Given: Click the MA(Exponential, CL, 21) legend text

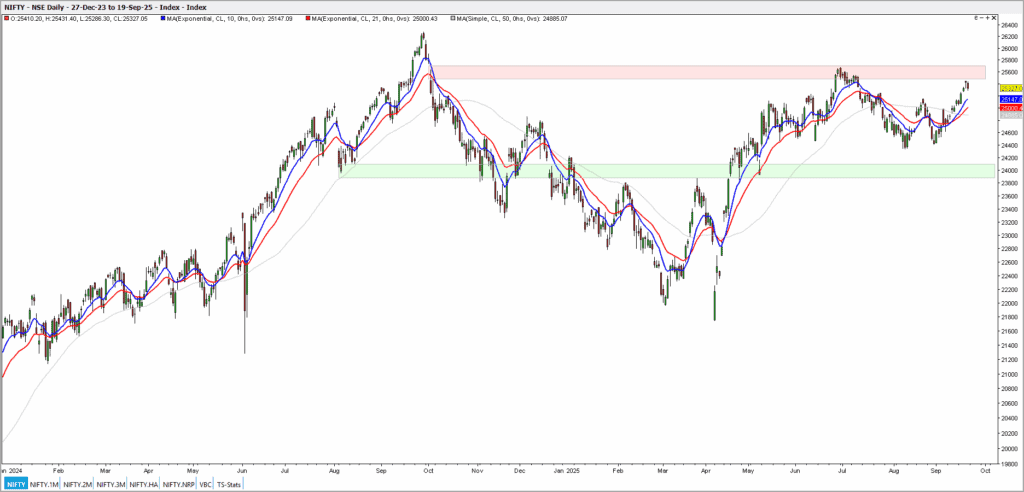Looking at the screenshot, I should pyautogui.click(x=373, y=19).
